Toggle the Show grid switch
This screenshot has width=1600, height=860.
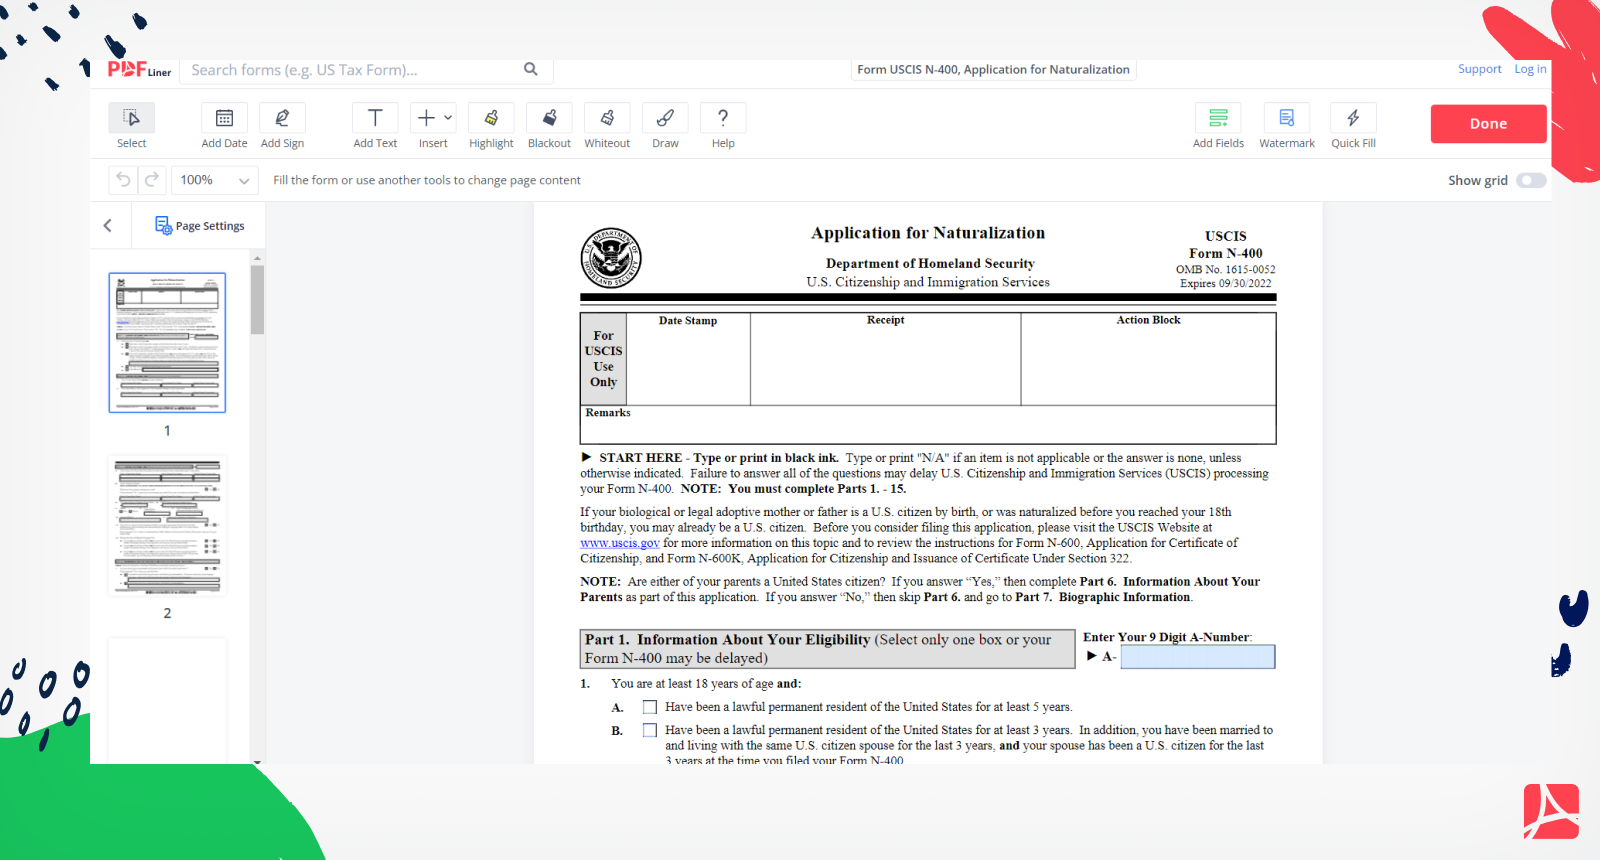click(x=1530, y=181)
